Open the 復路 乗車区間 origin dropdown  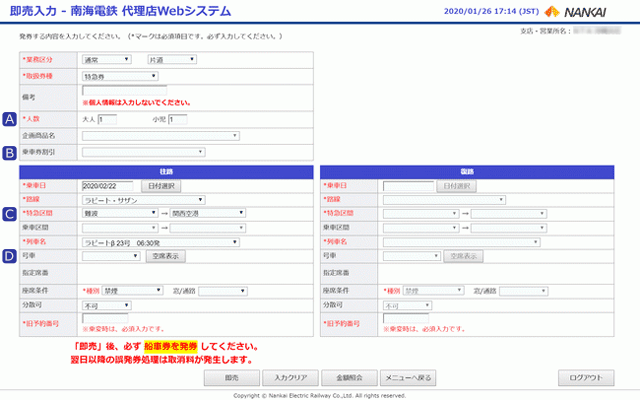pos(421,228)
